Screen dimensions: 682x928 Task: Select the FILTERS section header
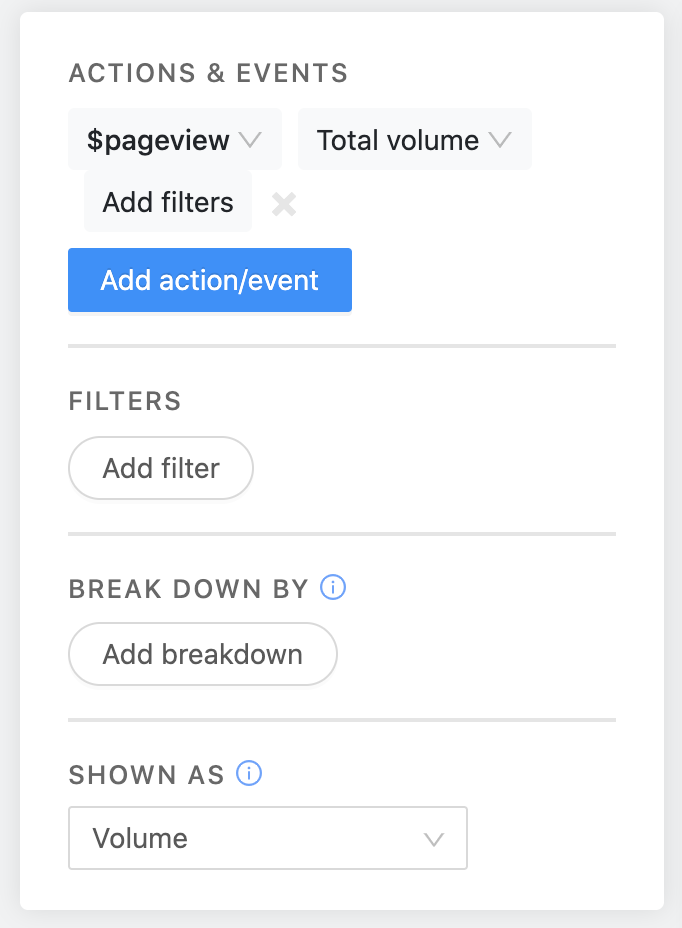click(124, 401)
